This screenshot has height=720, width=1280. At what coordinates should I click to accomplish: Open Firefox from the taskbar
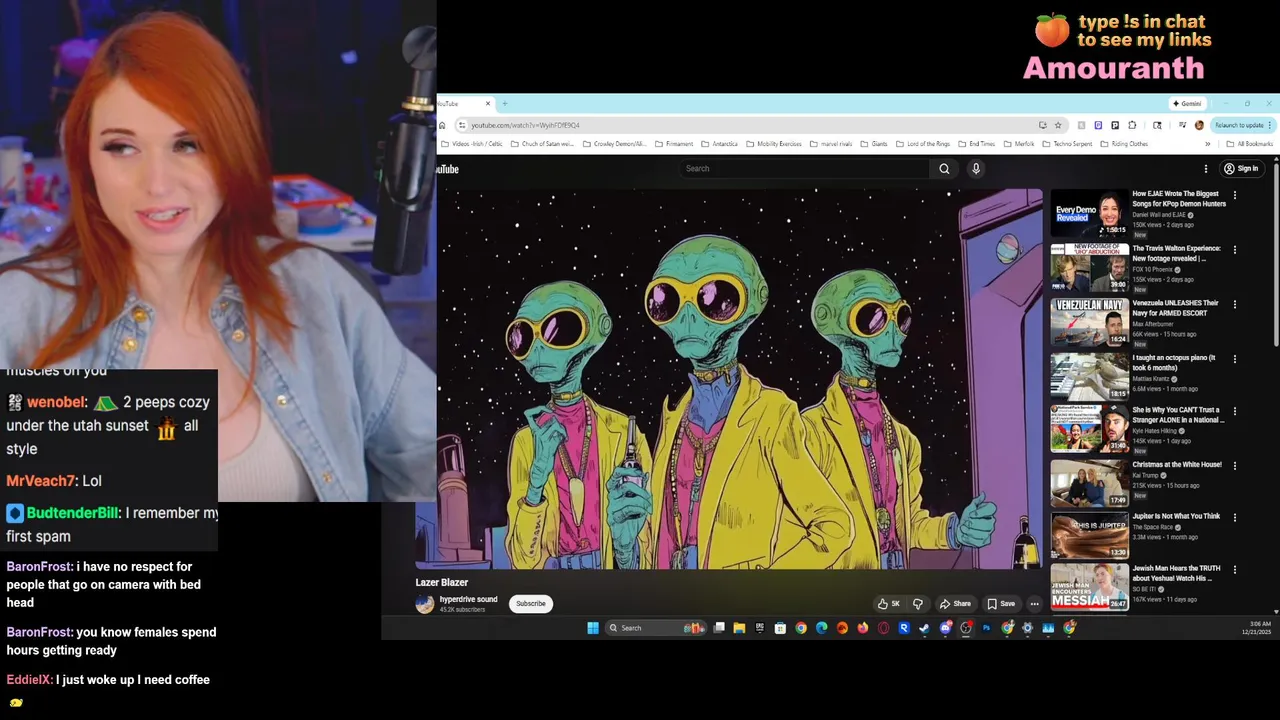pyautogui.click(x=863, y=628)
